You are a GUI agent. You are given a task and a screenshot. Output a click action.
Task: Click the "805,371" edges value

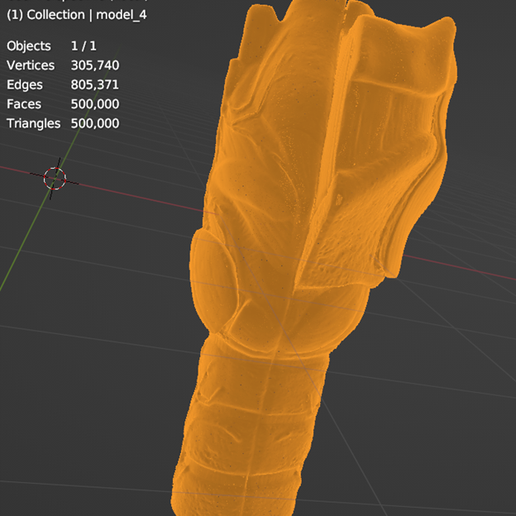[95, 85]
